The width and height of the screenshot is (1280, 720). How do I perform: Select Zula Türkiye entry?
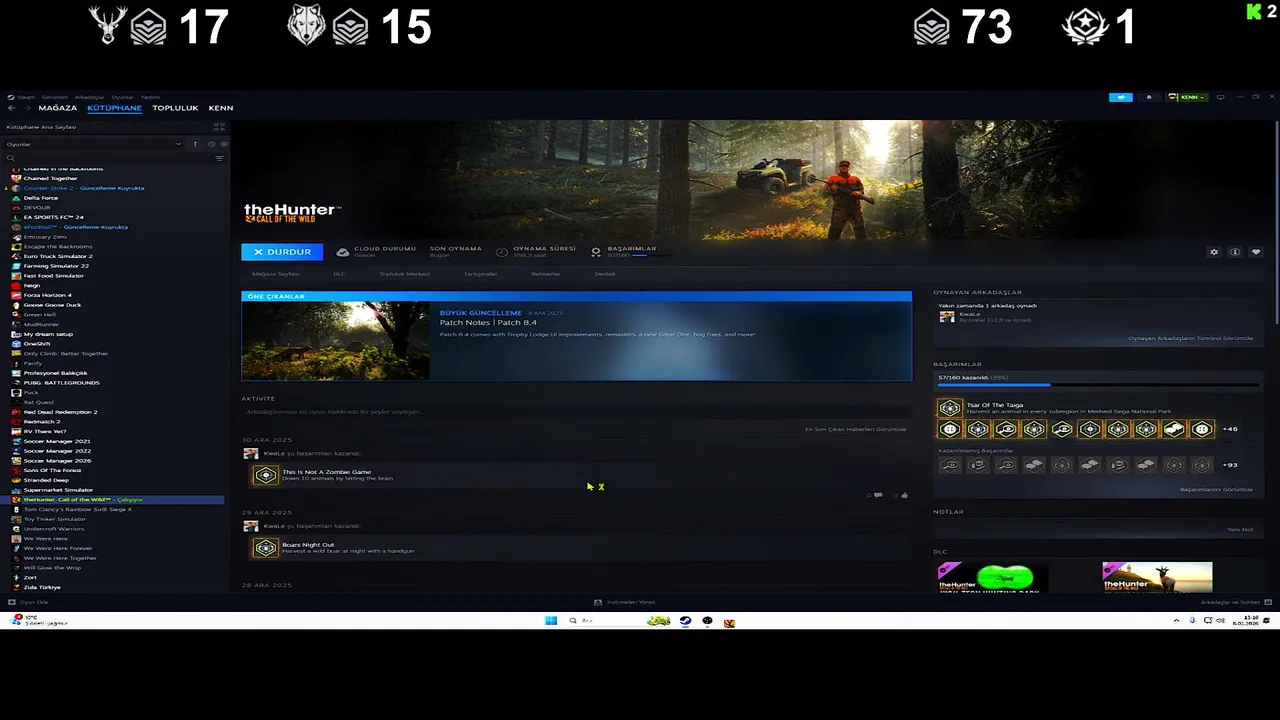click(x=42, y=587)
